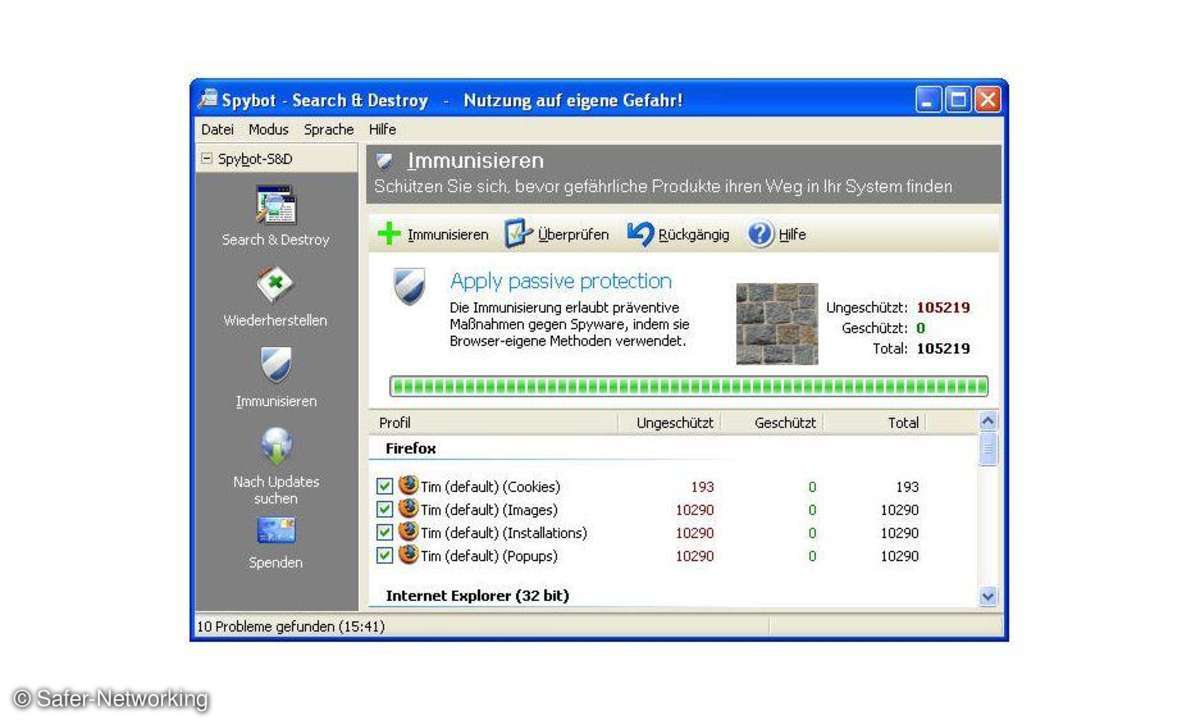Click the list scrollbar up arrow
This screenshot has height=720, width=1200.
pyautogui.click(x=988, y=422)
